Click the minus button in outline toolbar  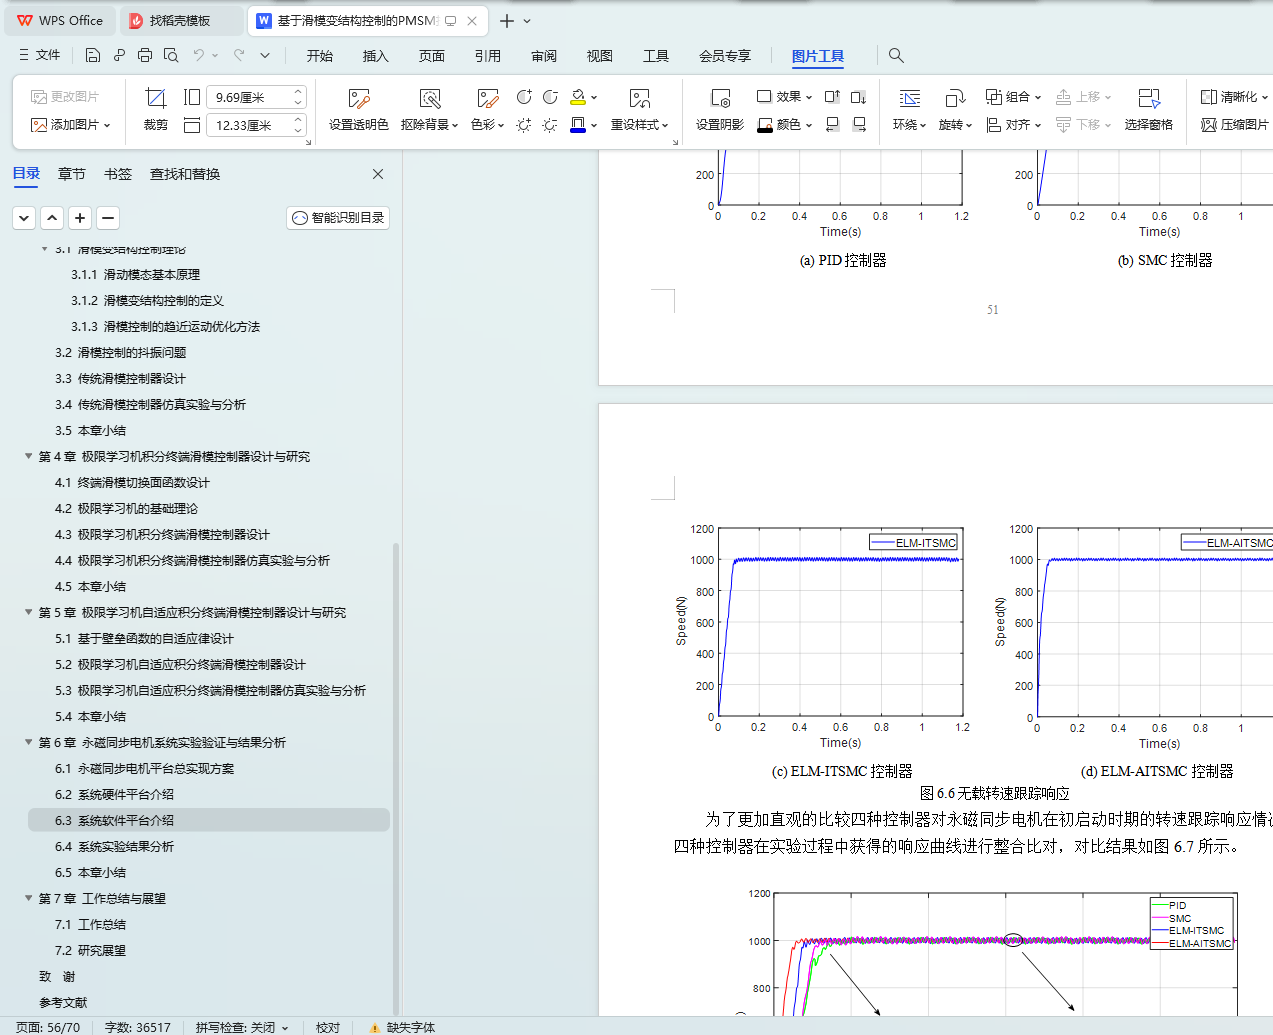[x=108, y=217]
